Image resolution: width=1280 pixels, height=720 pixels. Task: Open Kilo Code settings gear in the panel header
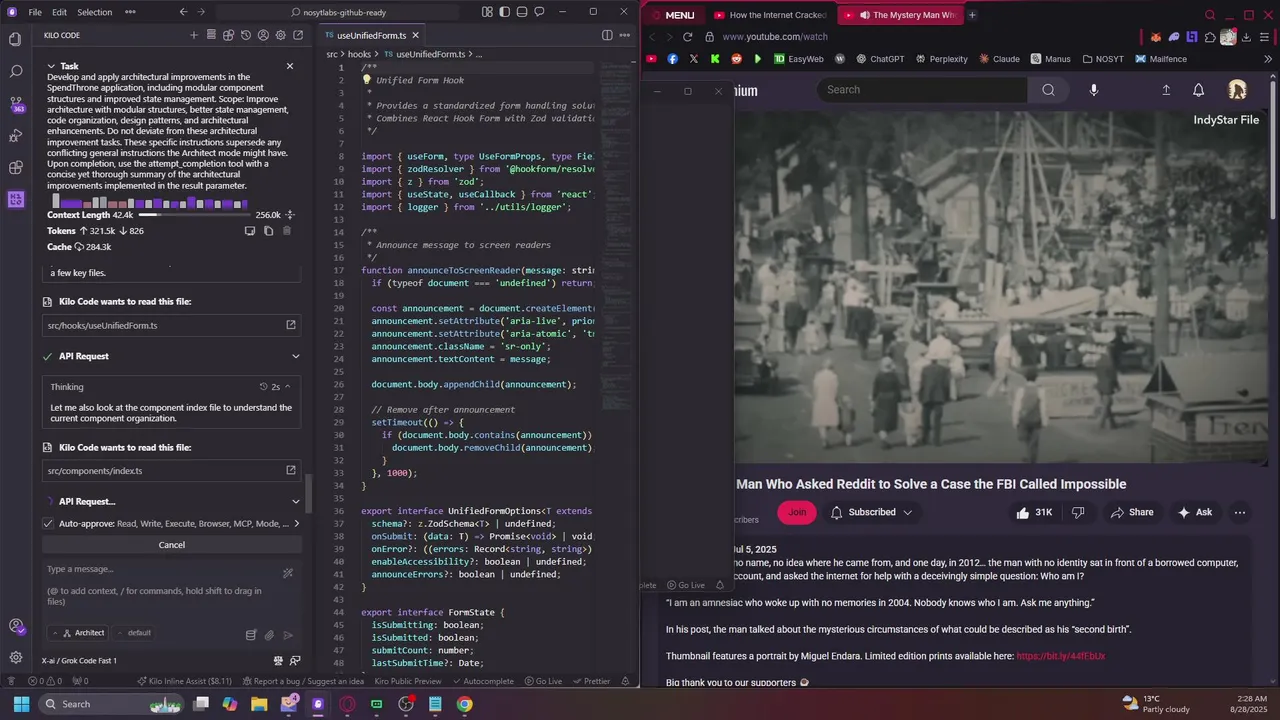click(x=281, y=35)
